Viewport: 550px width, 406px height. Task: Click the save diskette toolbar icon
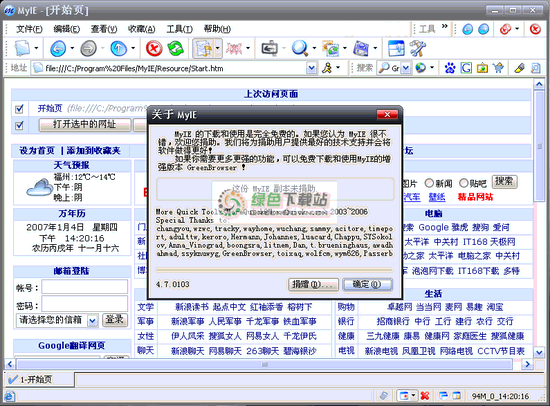click(361, 48)
